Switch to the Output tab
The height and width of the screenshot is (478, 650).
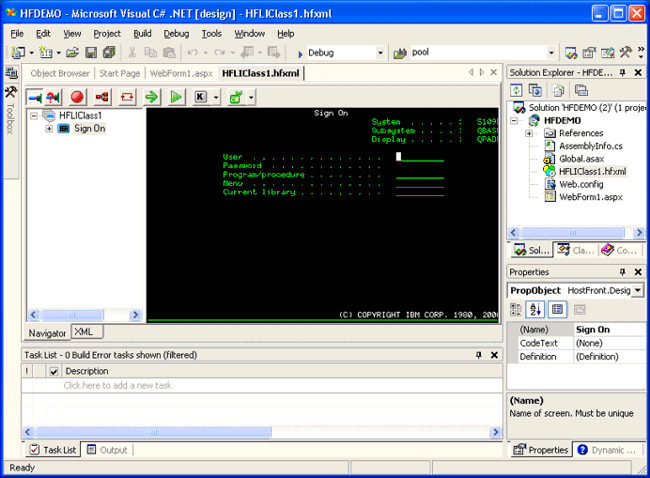click(x=107, y=450)
